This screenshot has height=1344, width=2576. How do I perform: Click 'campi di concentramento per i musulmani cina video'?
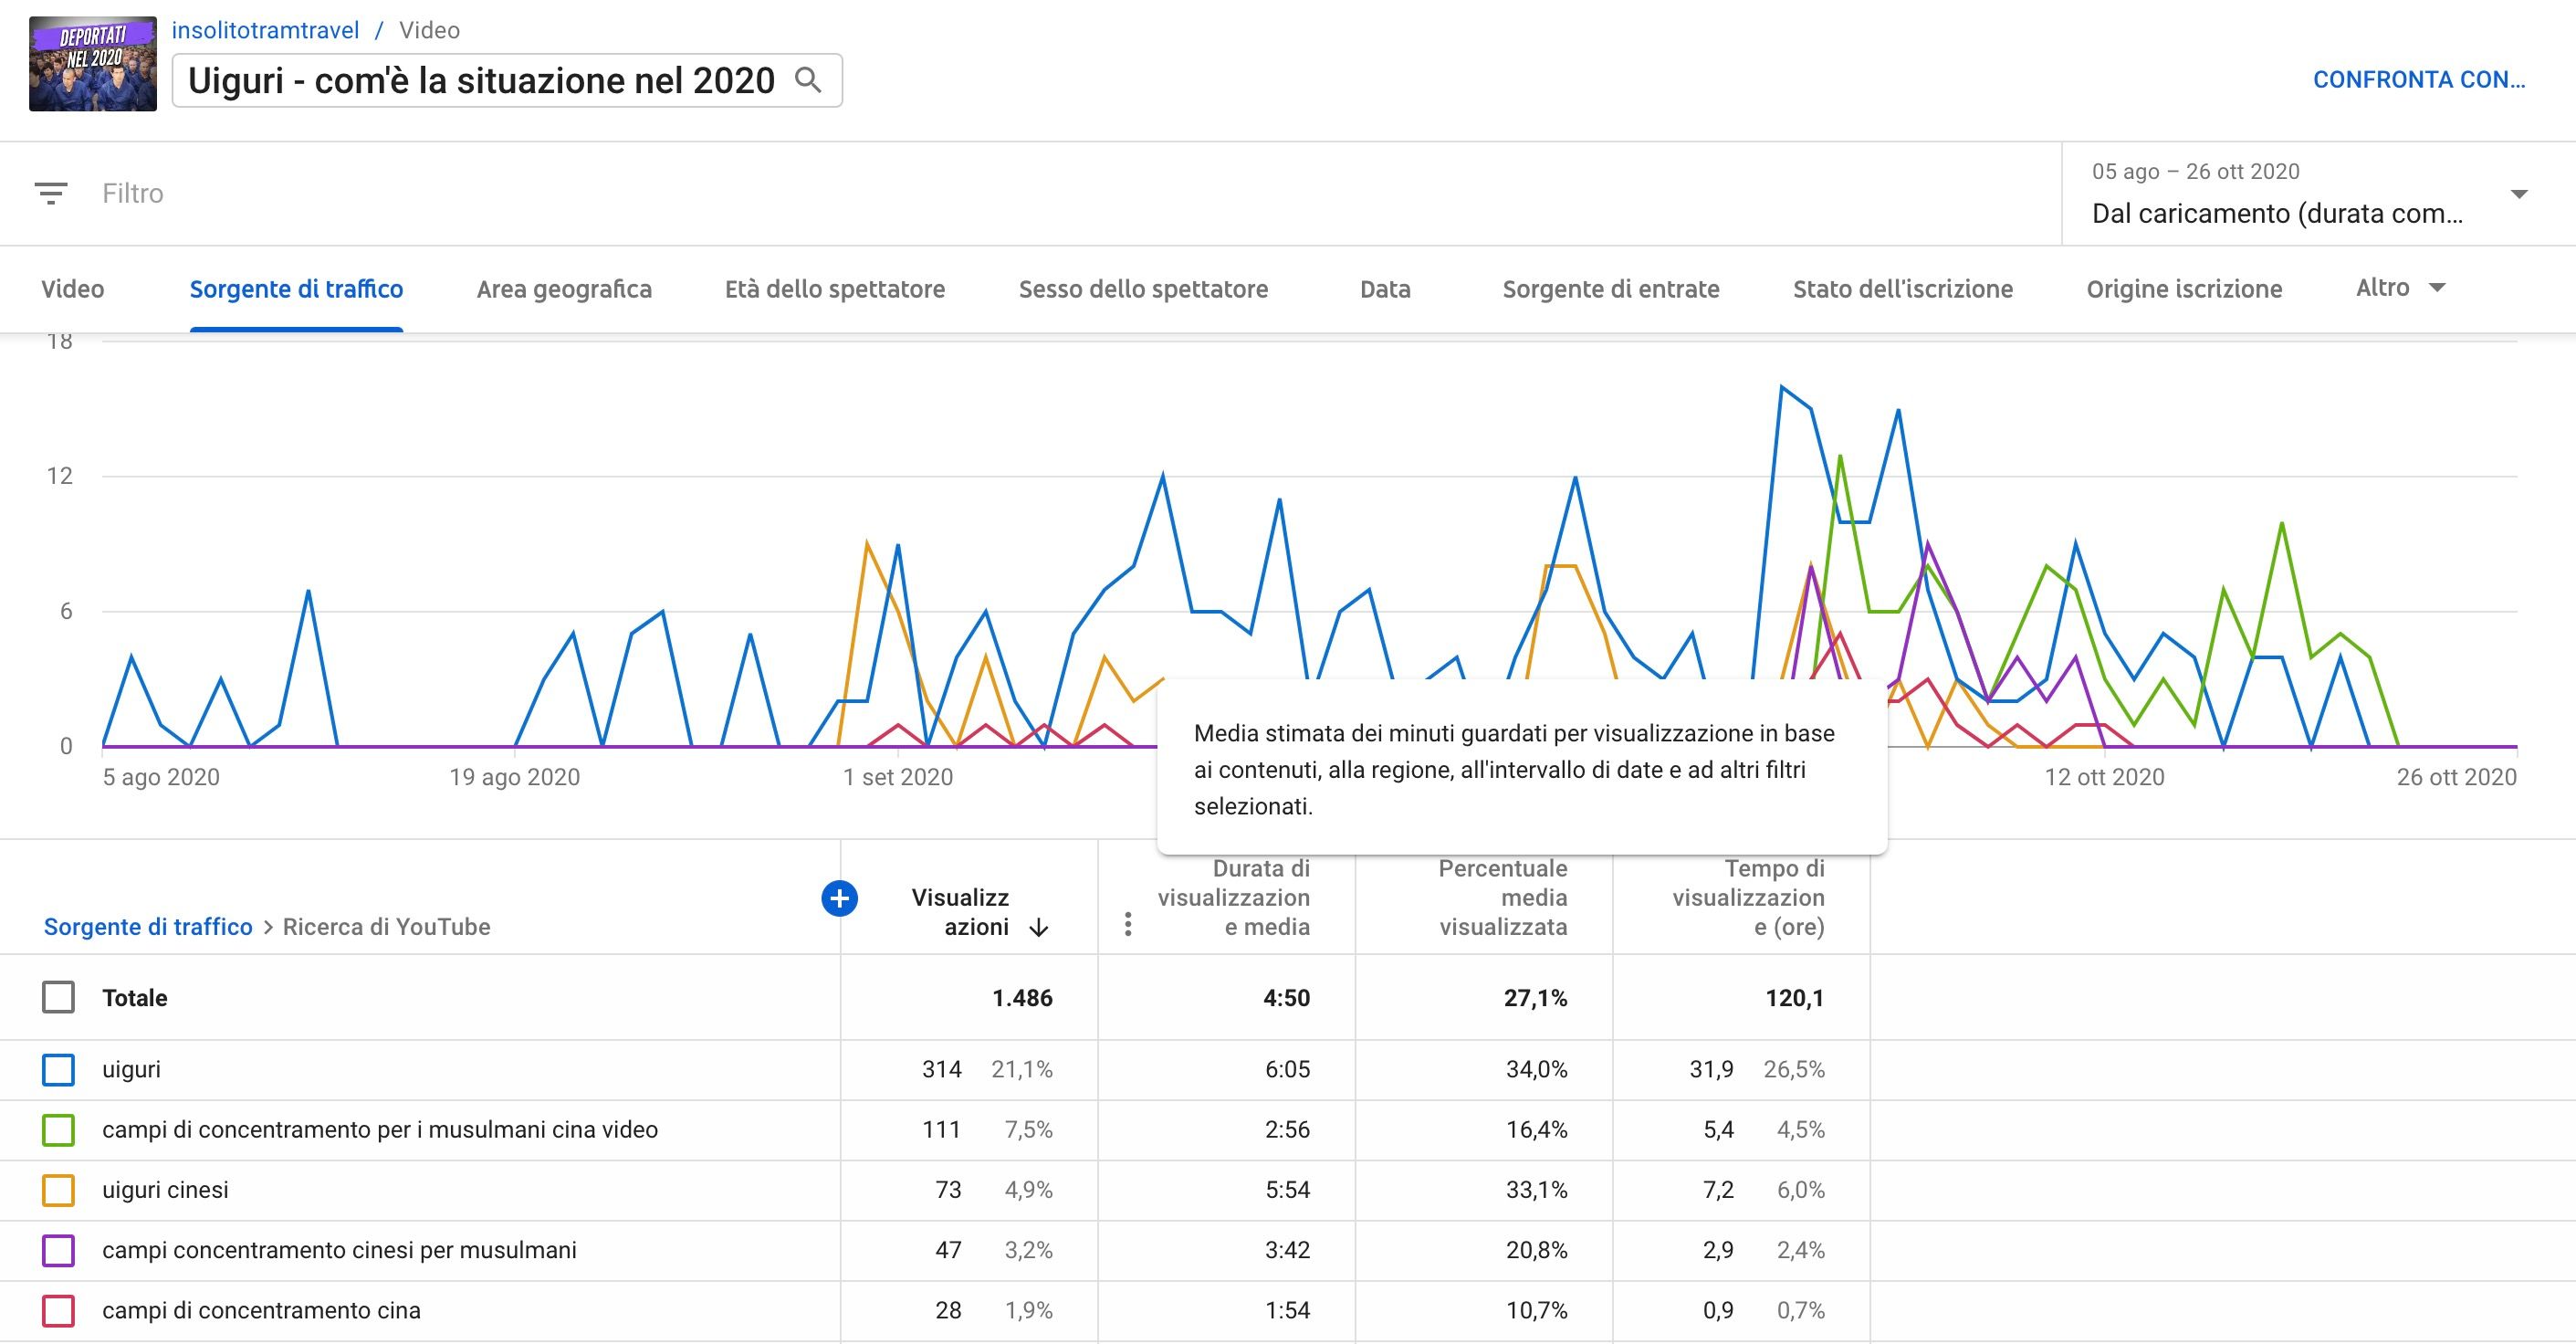click(380, 1130)
